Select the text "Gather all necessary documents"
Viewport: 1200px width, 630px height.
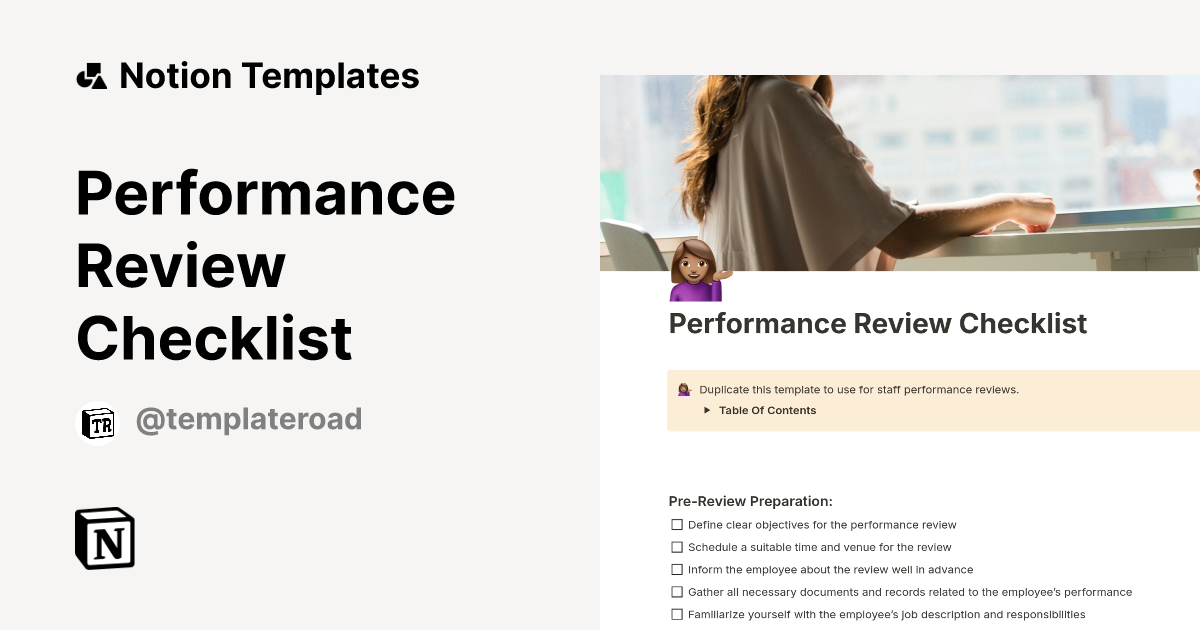point(788,591)
